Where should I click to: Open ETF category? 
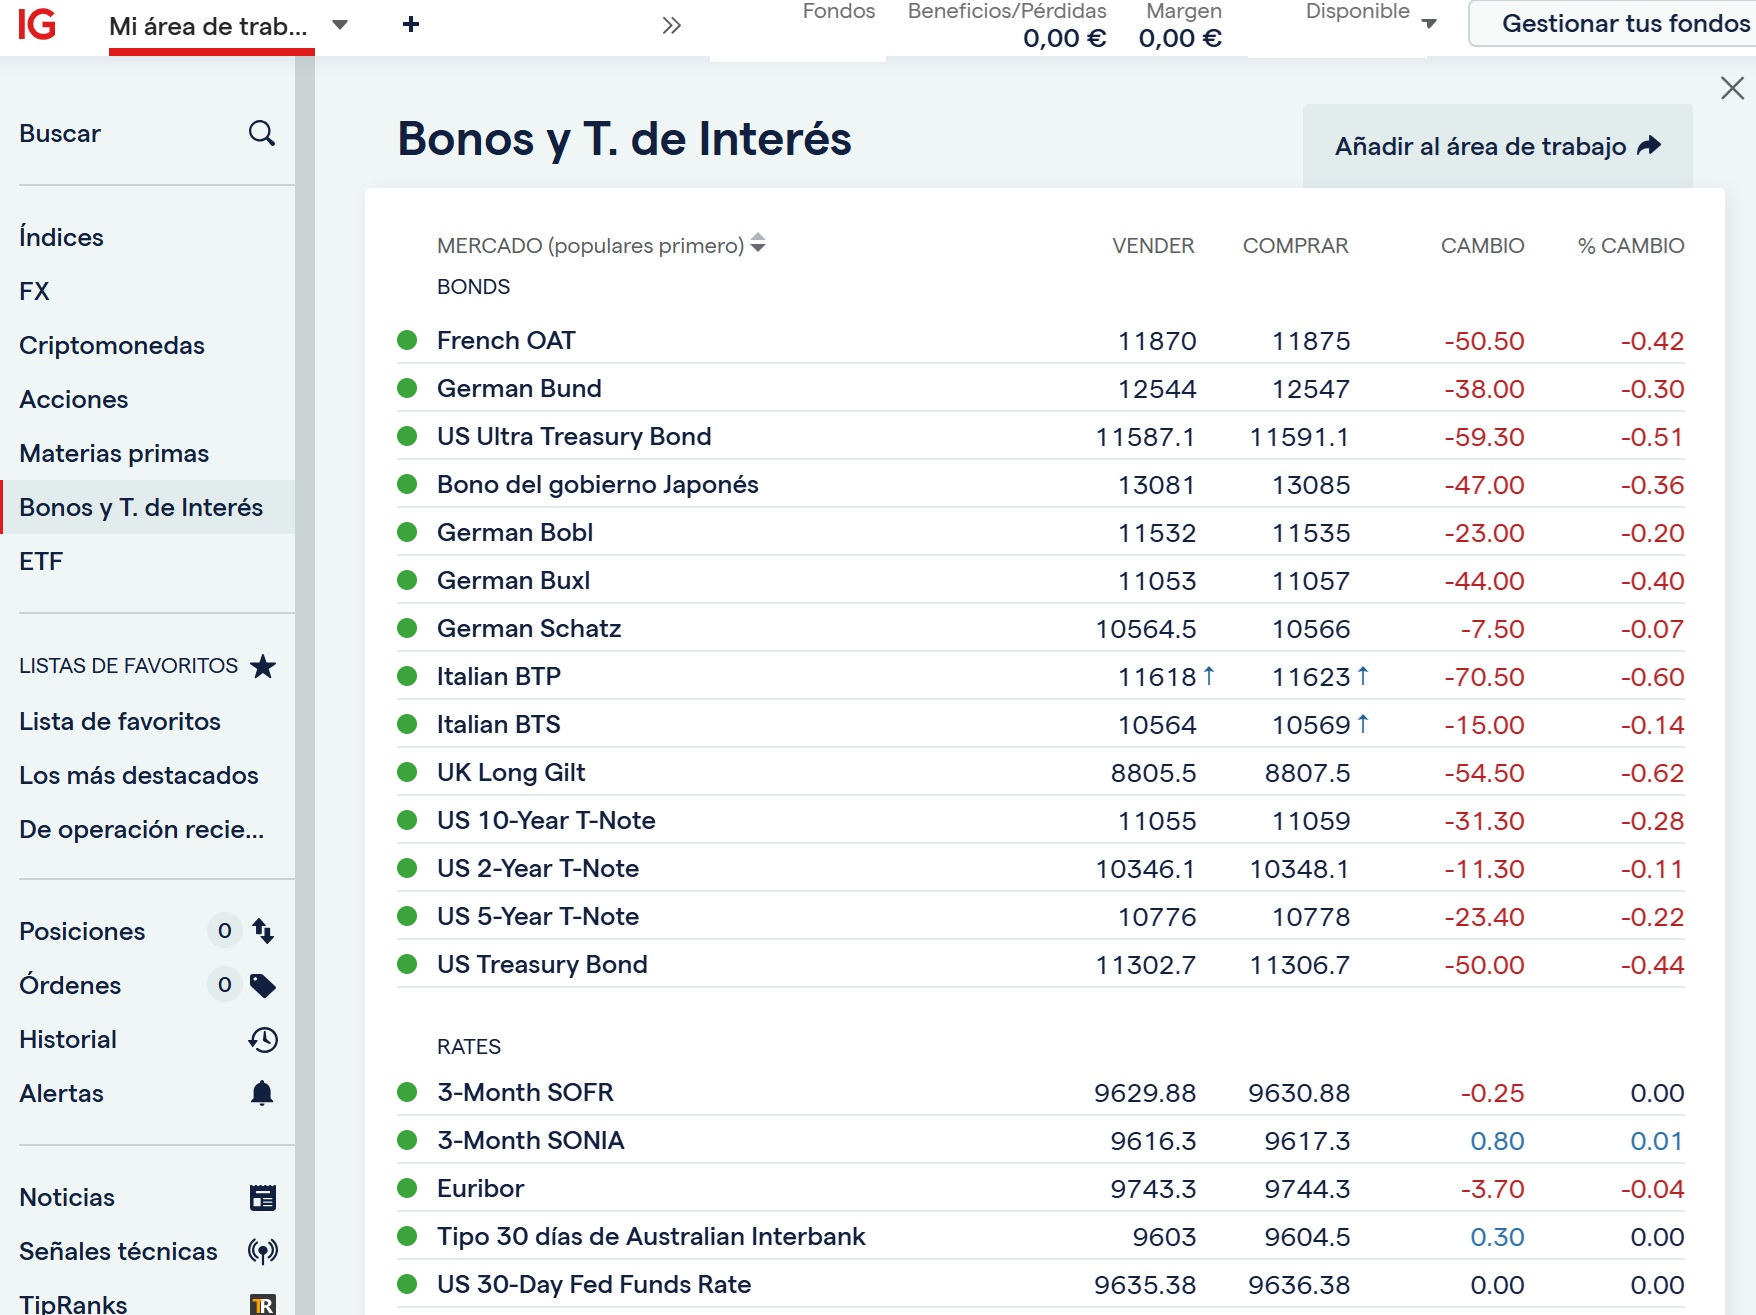point(41,561)
